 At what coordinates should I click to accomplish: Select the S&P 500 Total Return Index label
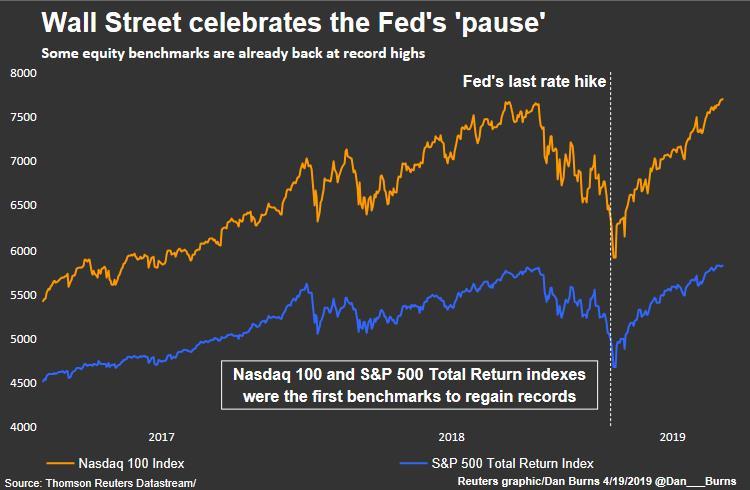512,463
